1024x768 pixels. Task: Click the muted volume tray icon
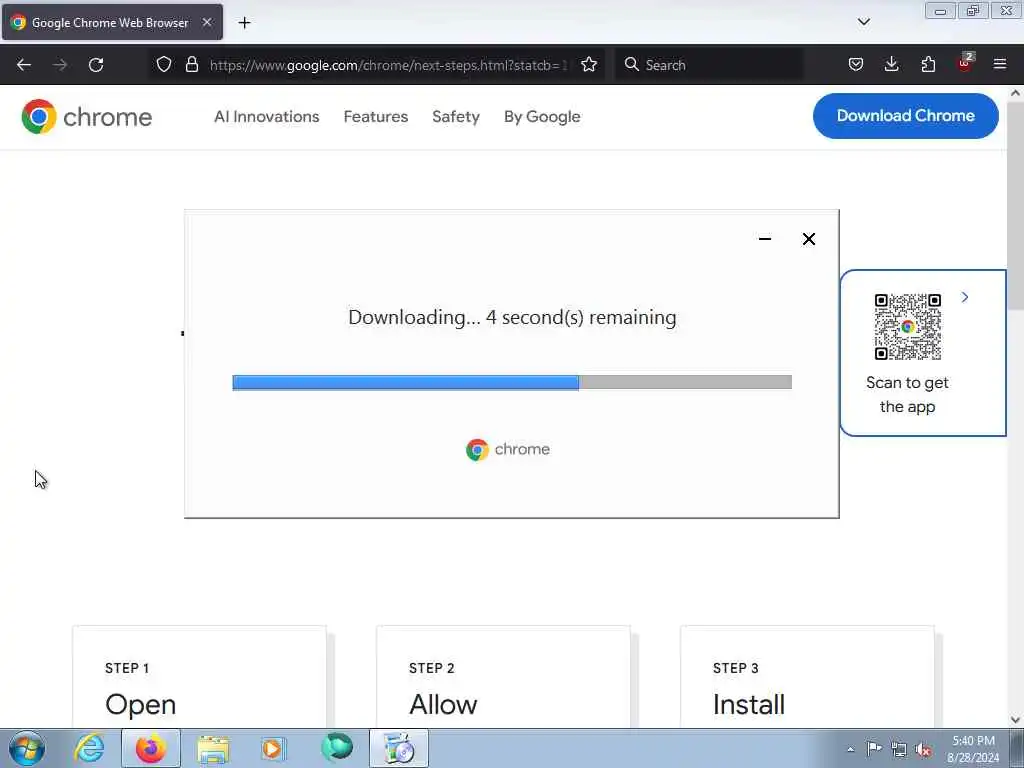click(x=923, y=749)
